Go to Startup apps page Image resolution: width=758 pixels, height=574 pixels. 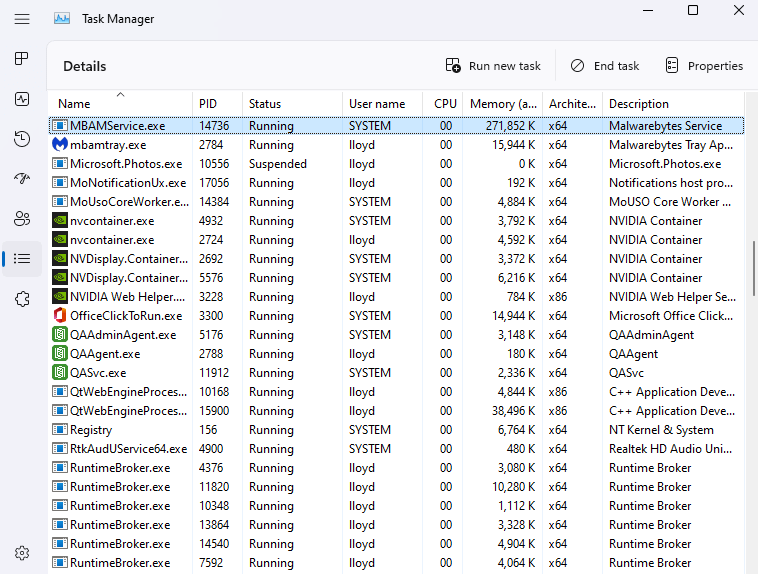pos(22,179)
